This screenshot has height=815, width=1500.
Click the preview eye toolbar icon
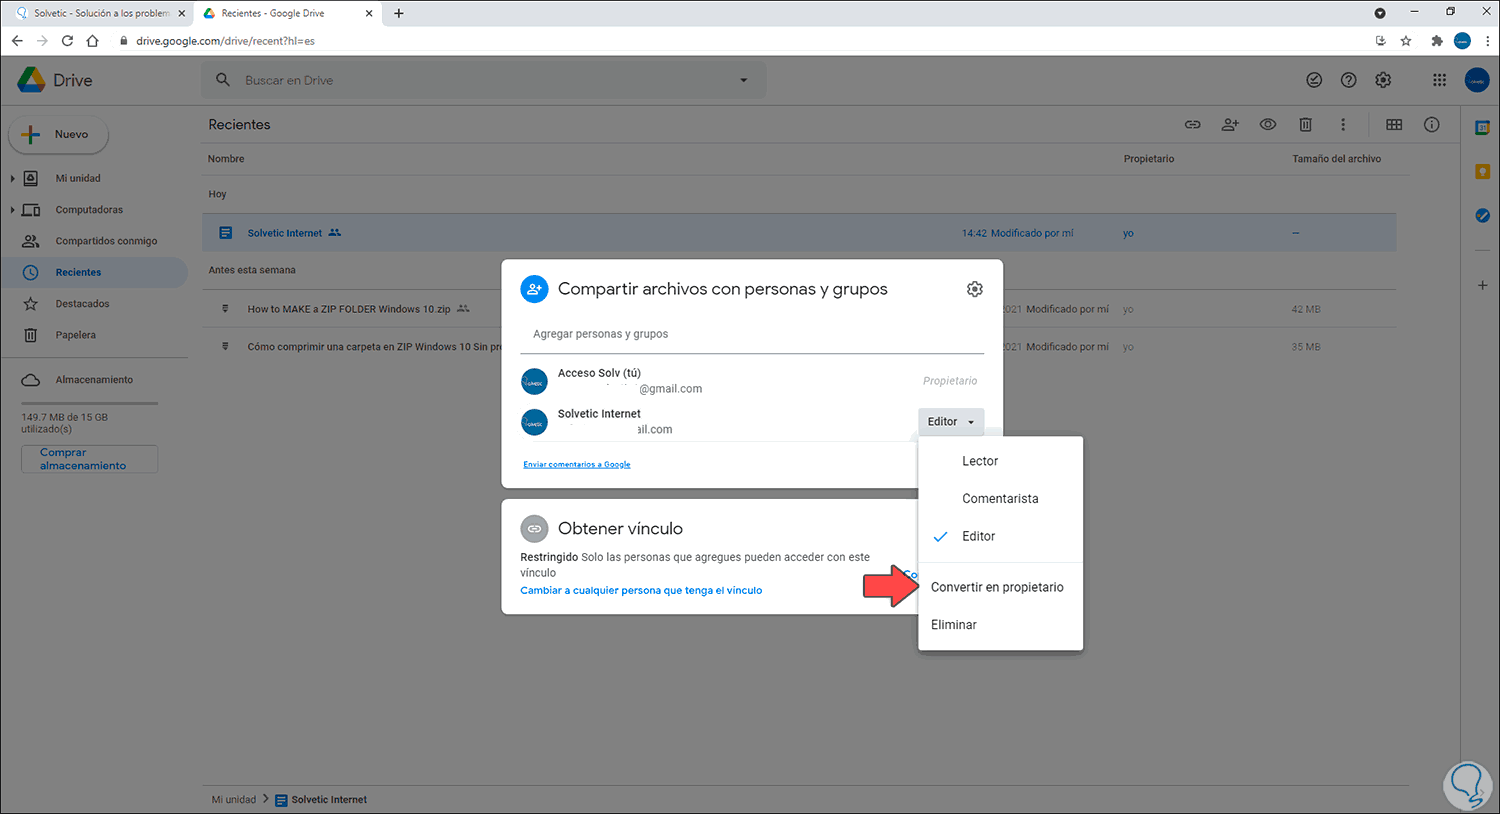point(1268,125)
